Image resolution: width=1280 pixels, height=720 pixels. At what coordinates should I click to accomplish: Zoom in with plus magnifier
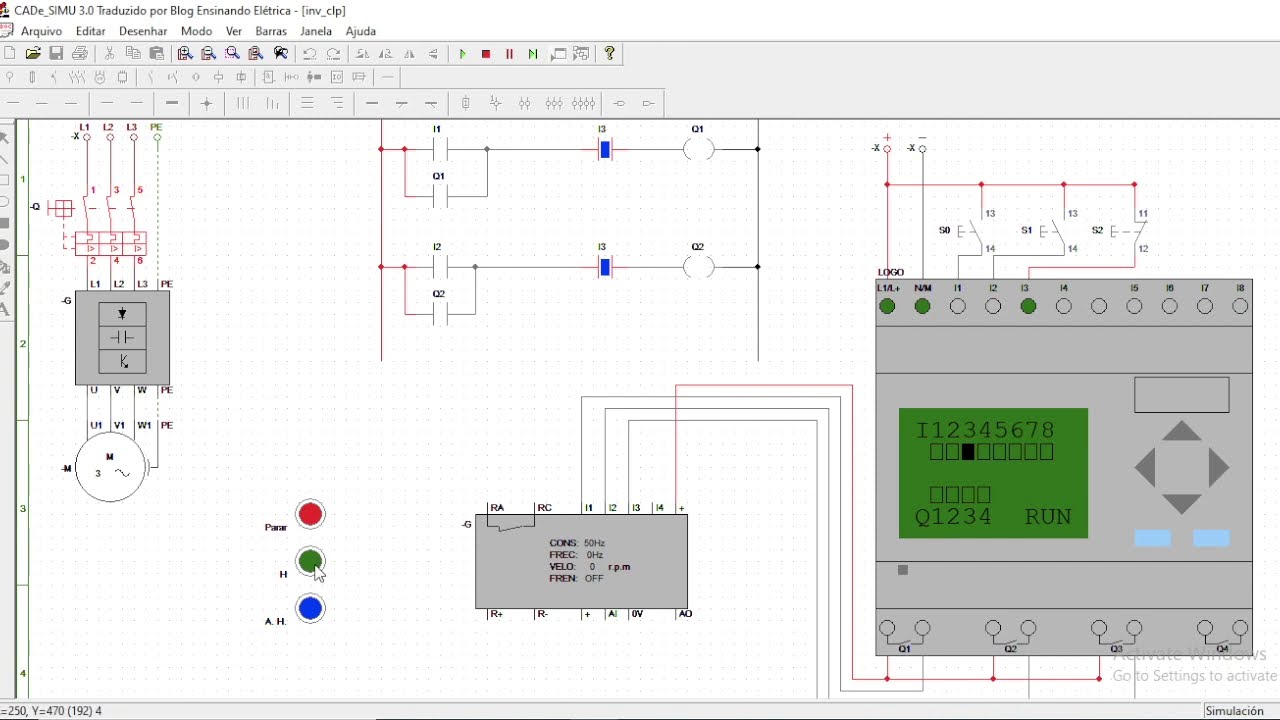click(185, 54)
